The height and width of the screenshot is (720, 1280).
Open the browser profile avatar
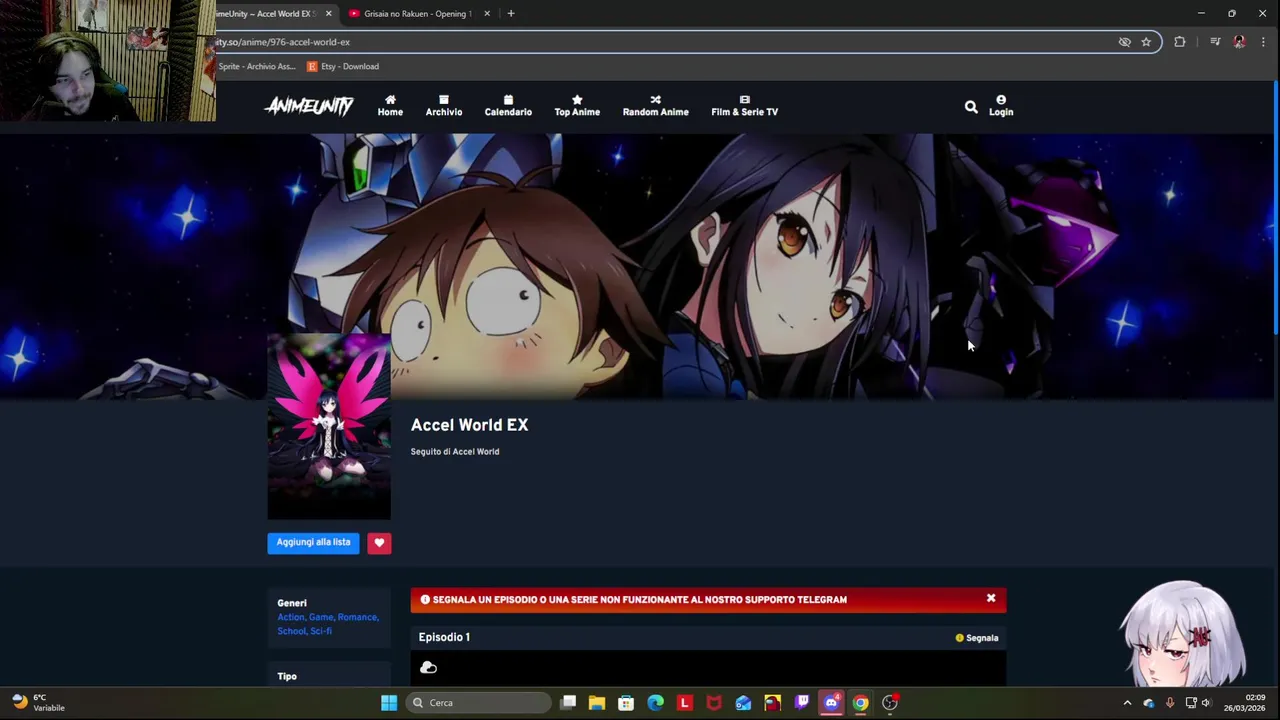(1239, 42)
